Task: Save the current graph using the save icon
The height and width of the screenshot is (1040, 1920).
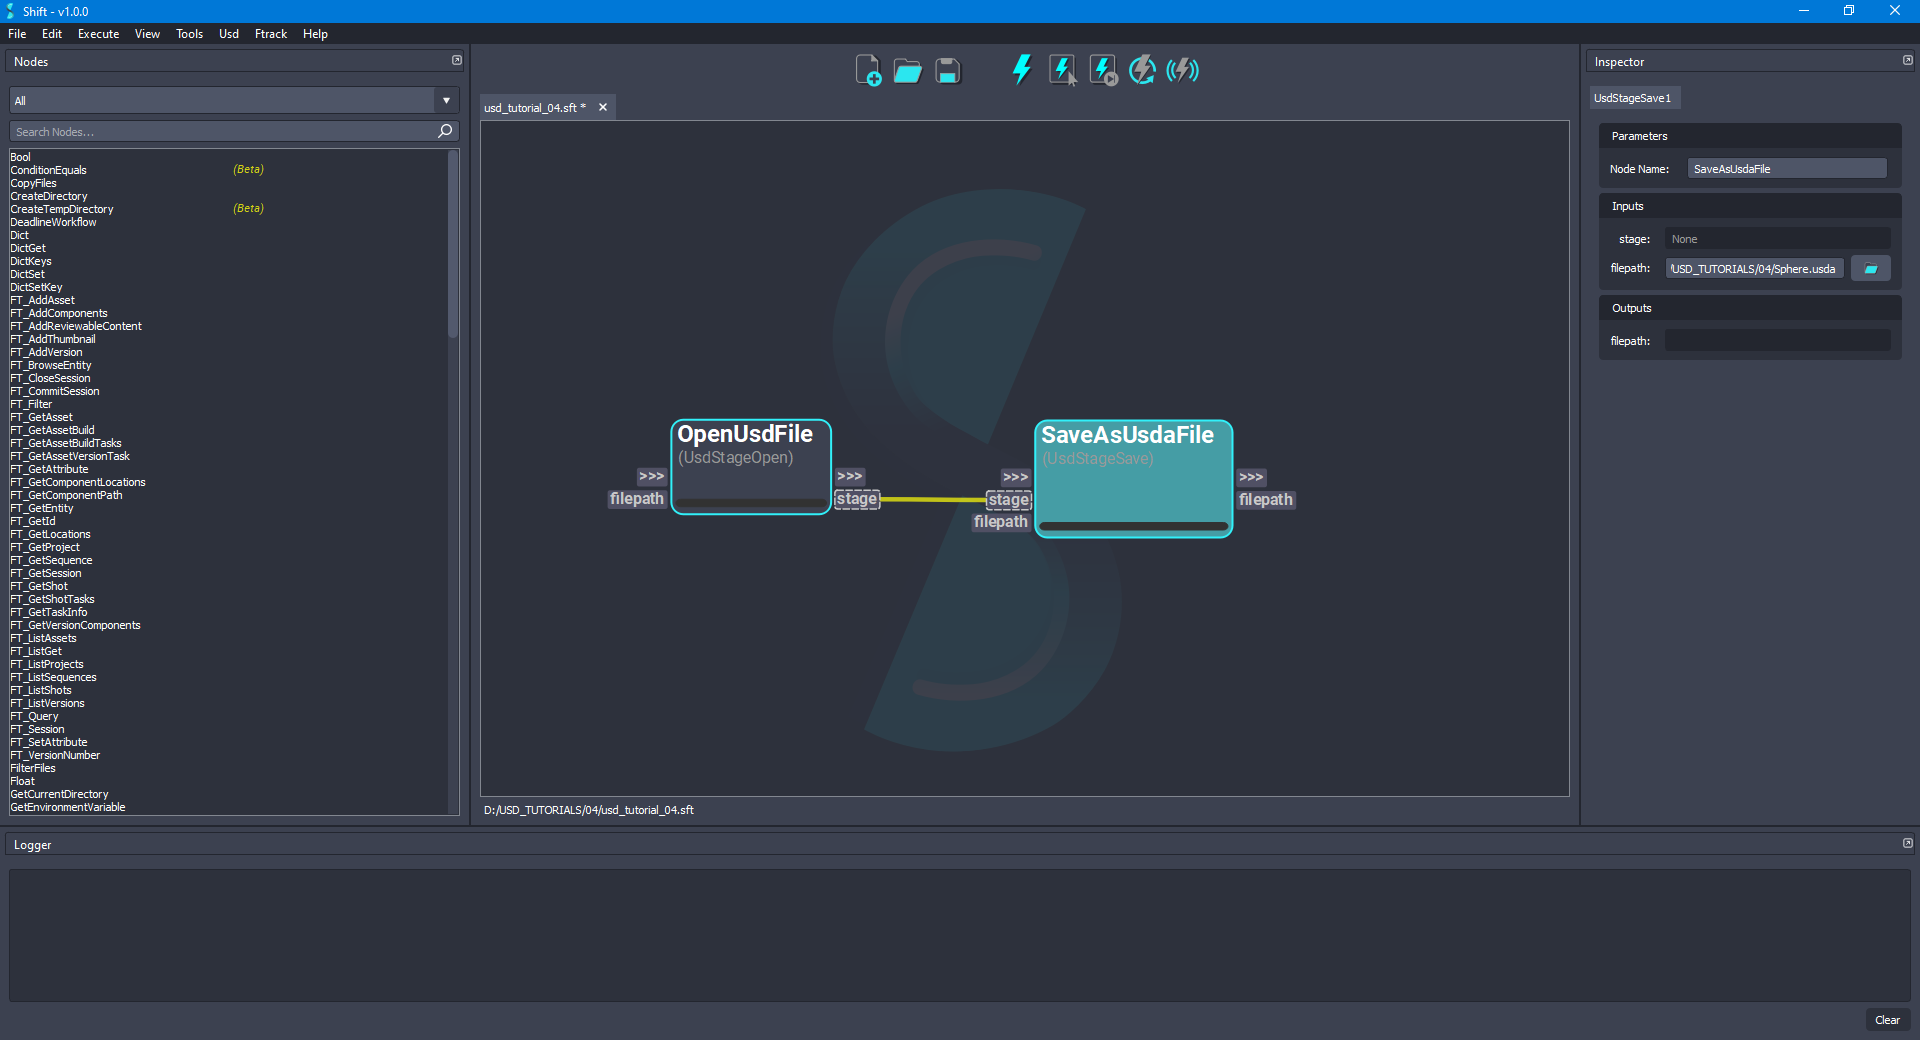Action: pyautogui.click(x=946, y=70)
